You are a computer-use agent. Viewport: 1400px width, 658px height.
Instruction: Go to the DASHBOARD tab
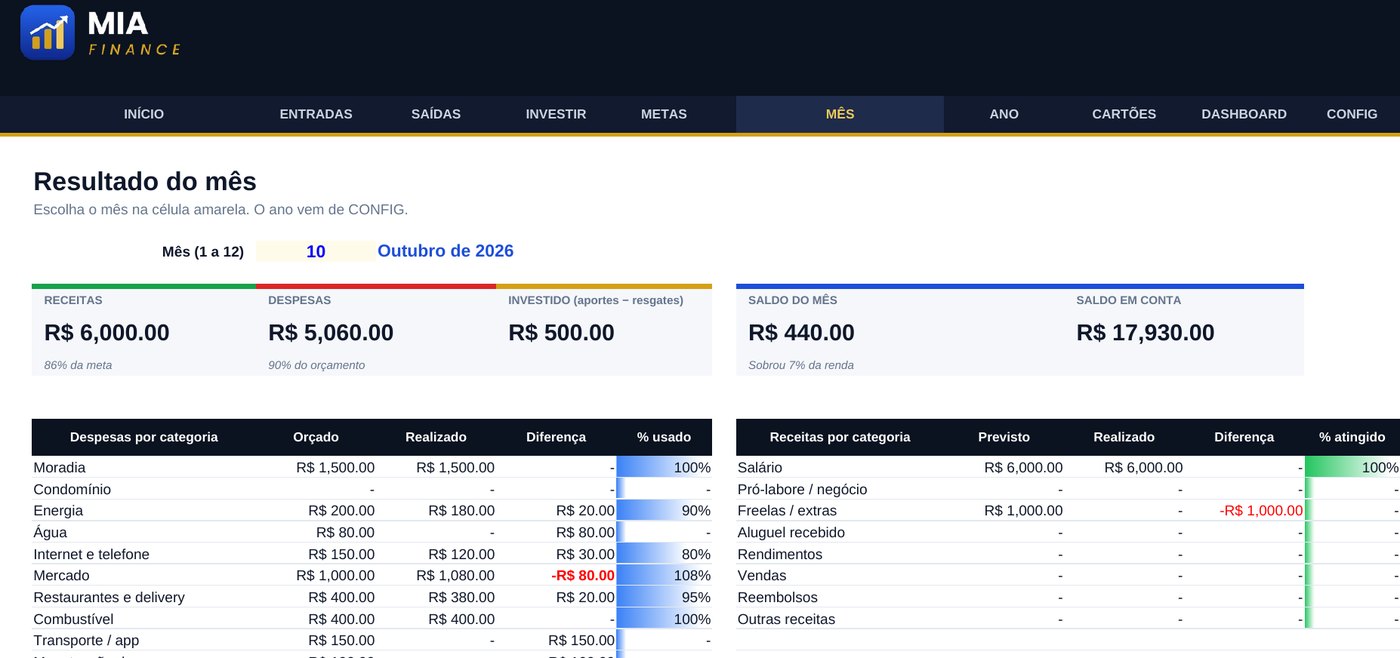(1244, 114)
